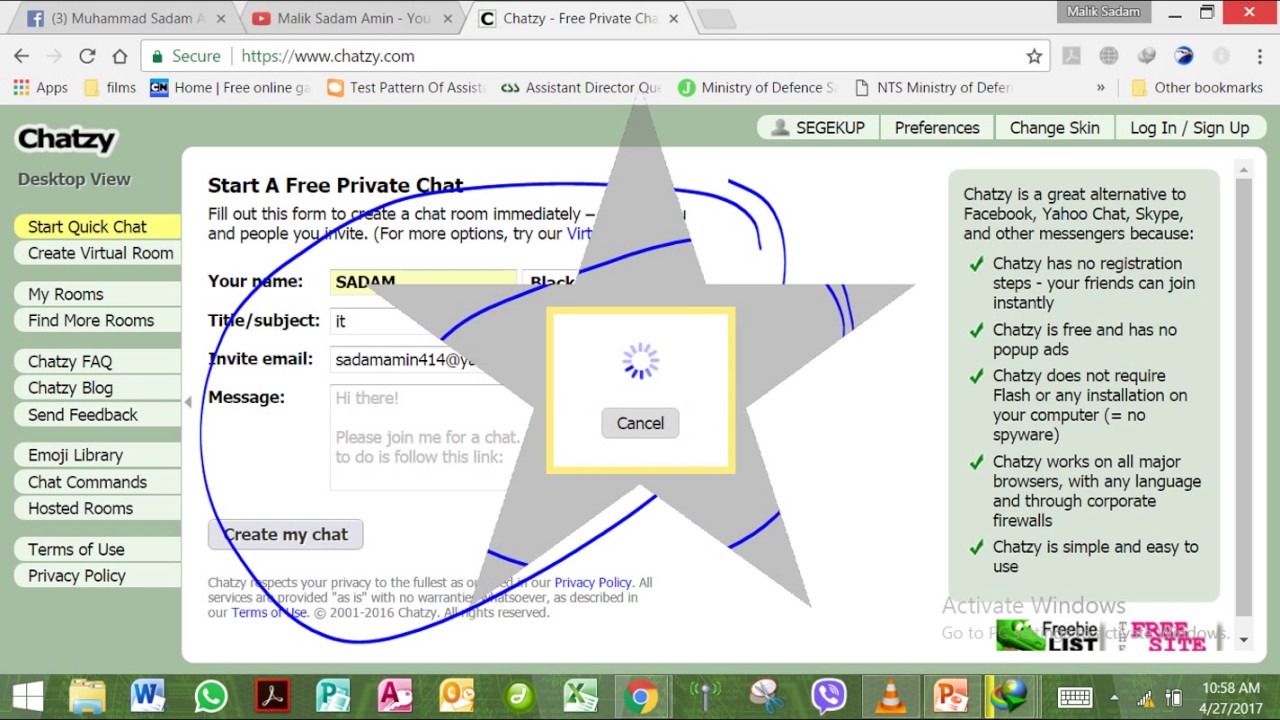
Task: Select Start Quick Chat in sidebar
Action: [97, 226]
